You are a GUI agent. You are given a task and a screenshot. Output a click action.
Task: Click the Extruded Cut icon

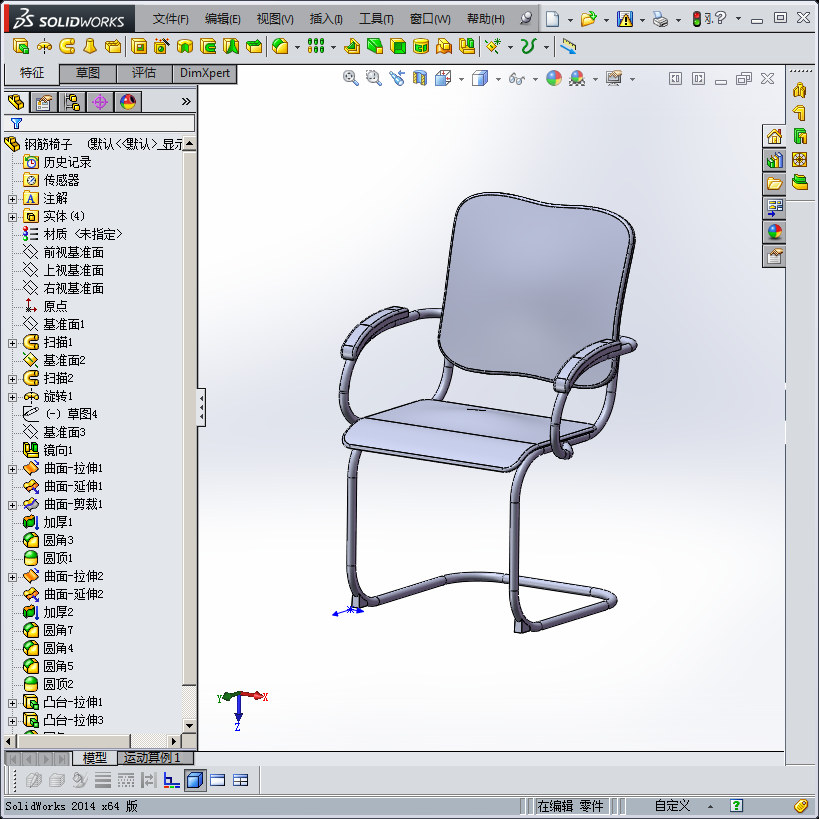click(x=138, y=46)
